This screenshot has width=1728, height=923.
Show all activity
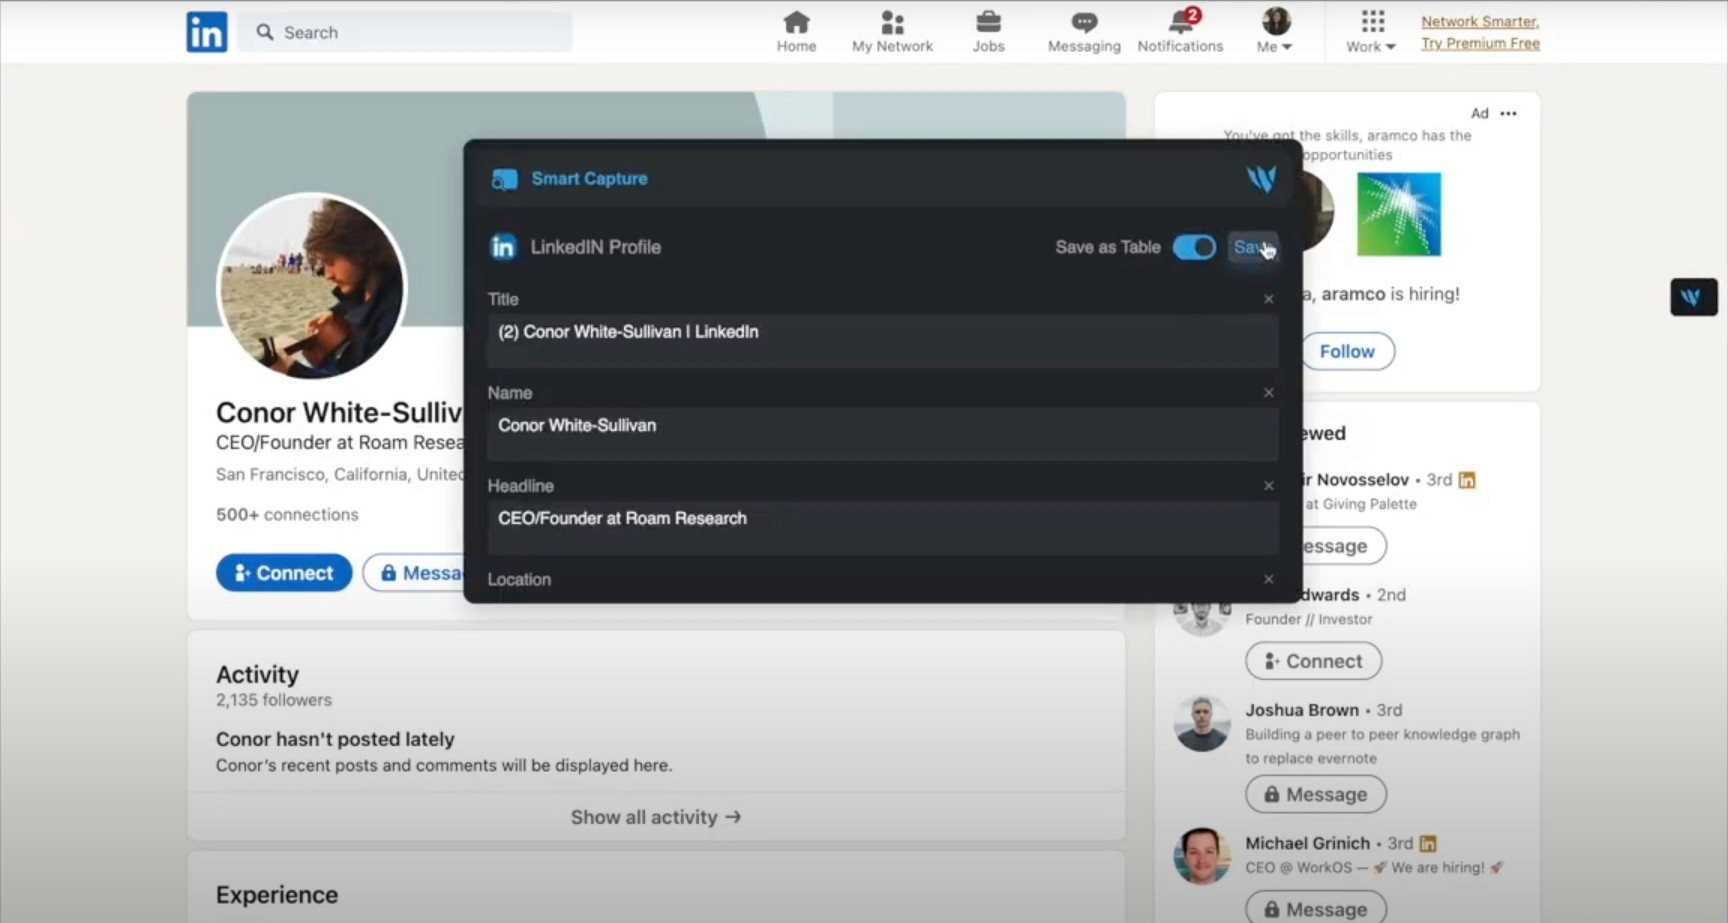(656, 817)
